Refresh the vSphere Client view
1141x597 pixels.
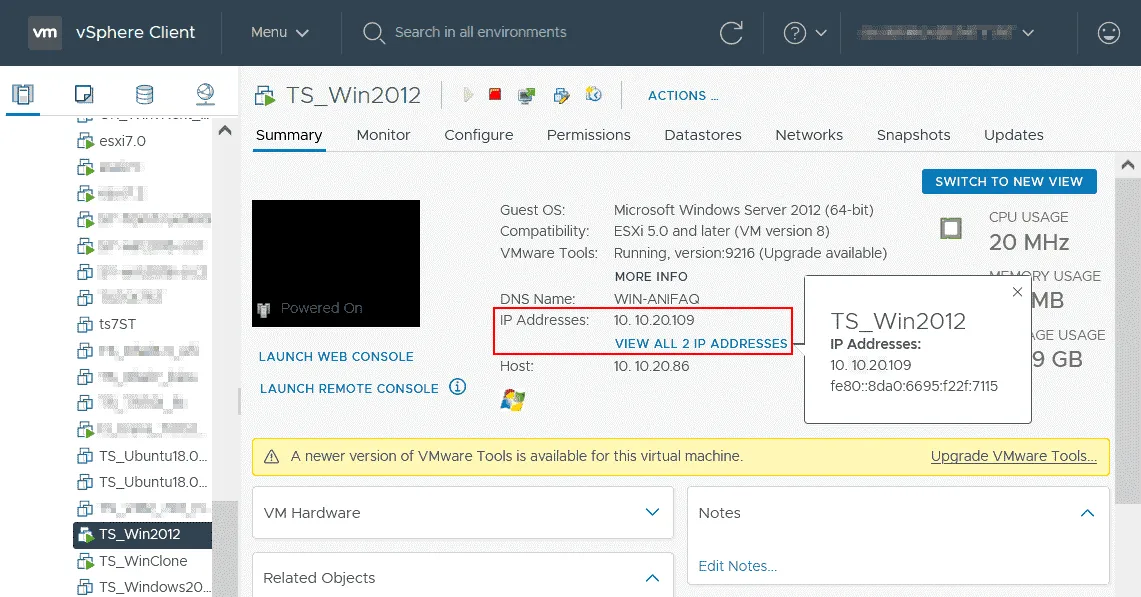[x=731, y=33]
